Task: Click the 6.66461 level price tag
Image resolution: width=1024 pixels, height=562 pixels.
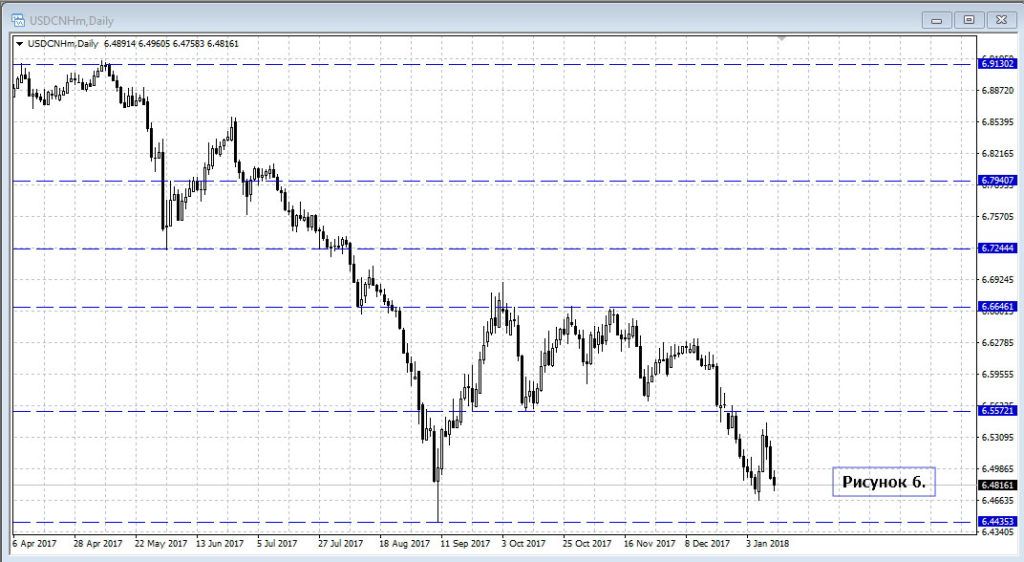Action: point(998,307)
